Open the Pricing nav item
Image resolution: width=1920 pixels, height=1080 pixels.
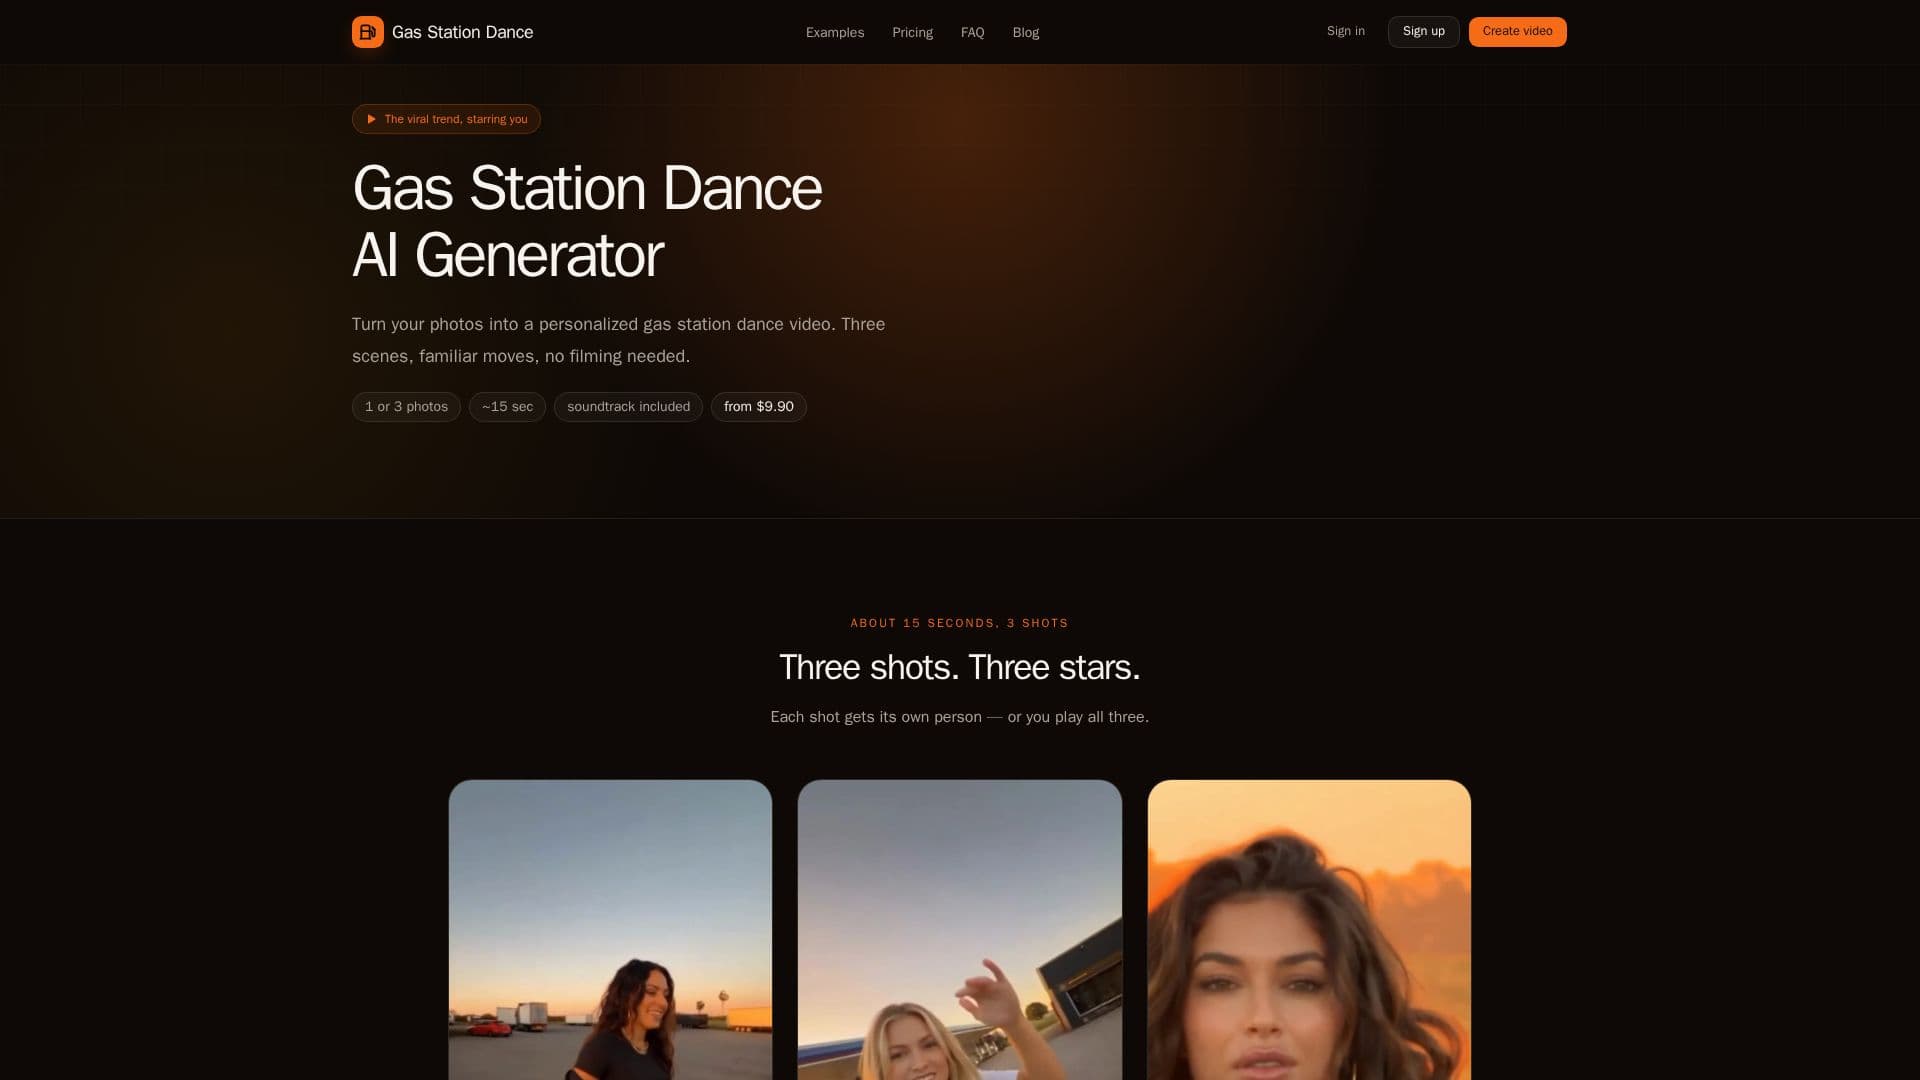(912, 32)
